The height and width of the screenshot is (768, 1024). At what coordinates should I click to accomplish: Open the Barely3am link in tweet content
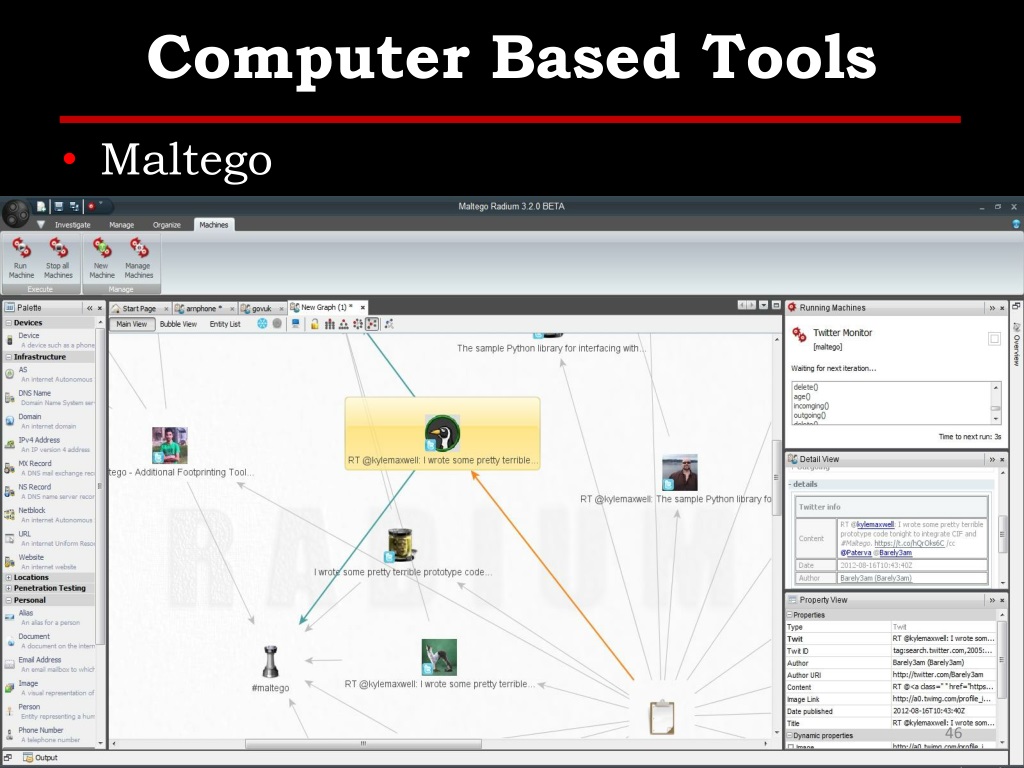tap(895, 552)
